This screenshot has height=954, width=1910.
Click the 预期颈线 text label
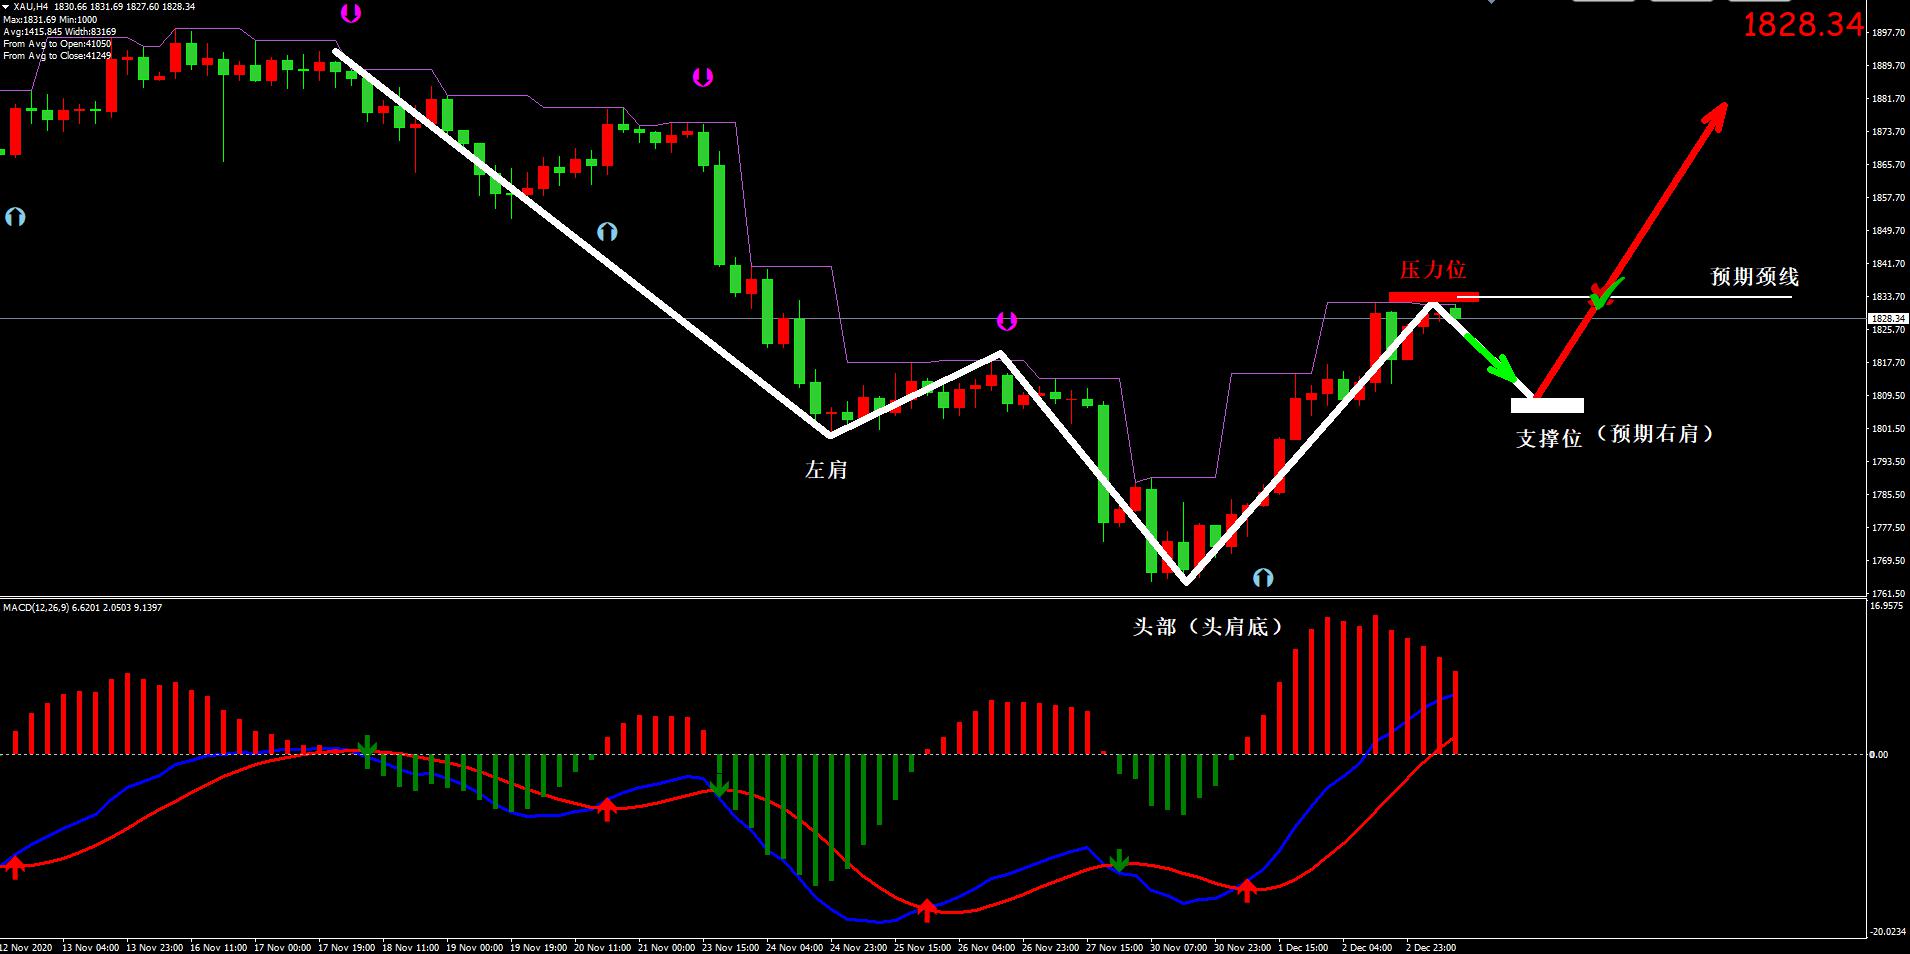pyautogui.click(x=1754, y=277)
